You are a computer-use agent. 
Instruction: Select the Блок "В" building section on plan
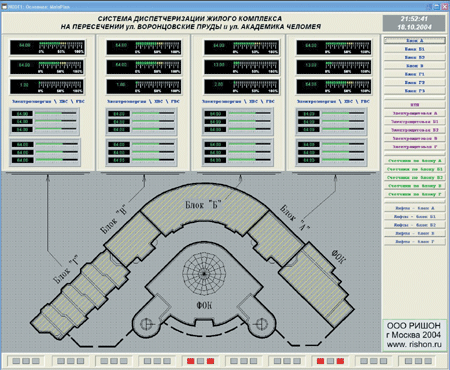[x=133, y=239]
